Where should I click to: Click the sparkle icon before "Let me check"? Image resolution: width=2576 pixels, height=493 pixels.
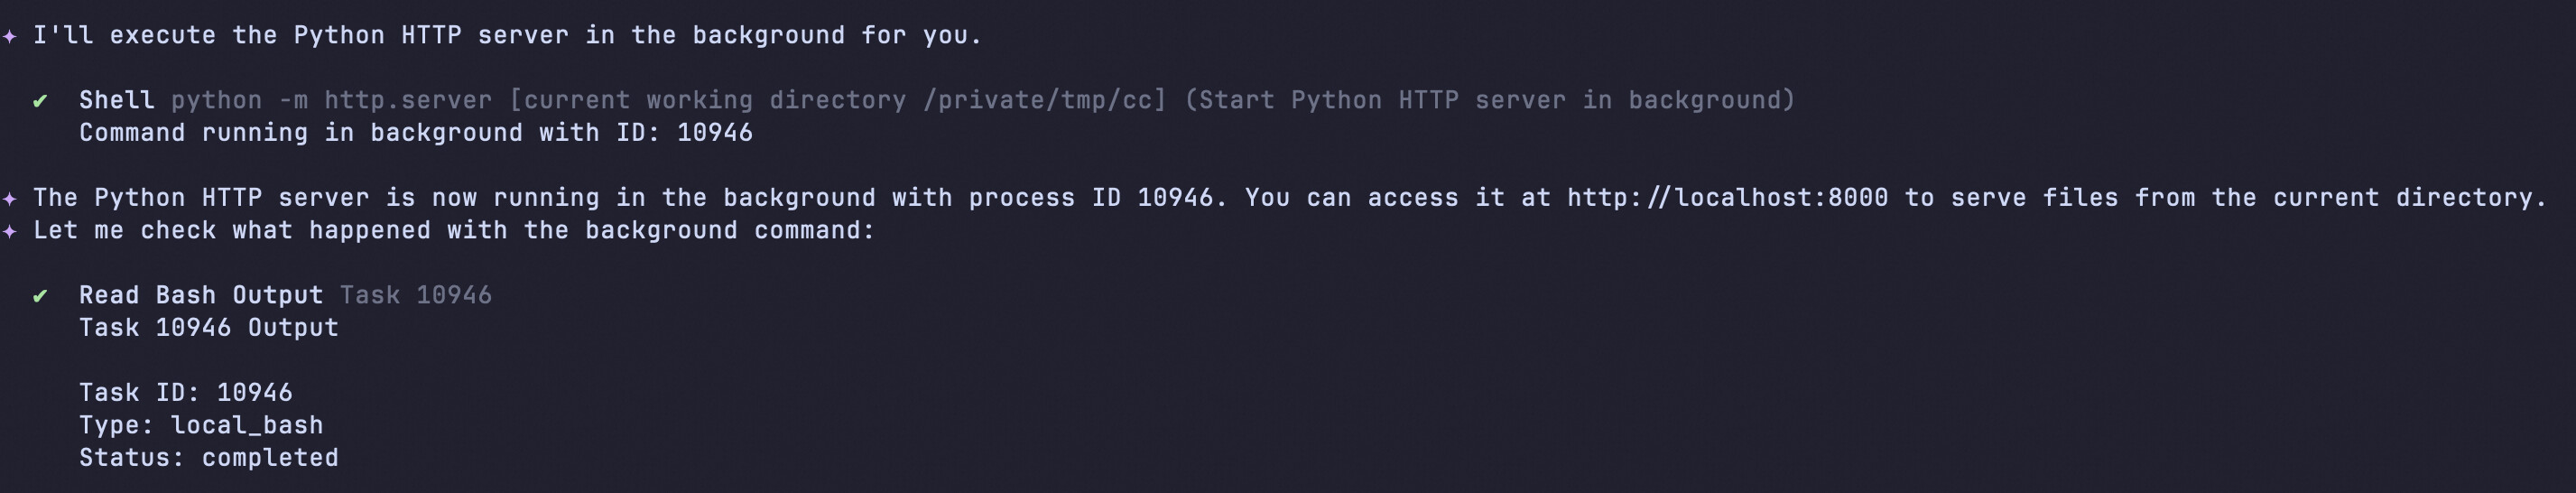pyautogui.click(x=9, y=231)
